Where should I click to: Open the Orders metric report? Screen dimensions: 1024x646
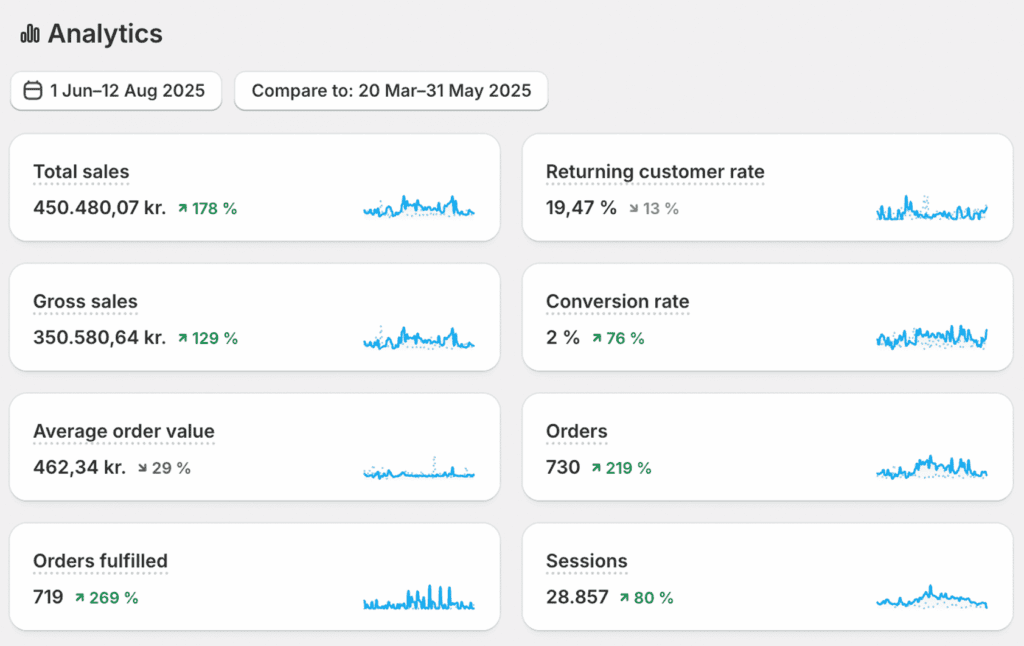(x=576, y=432)
